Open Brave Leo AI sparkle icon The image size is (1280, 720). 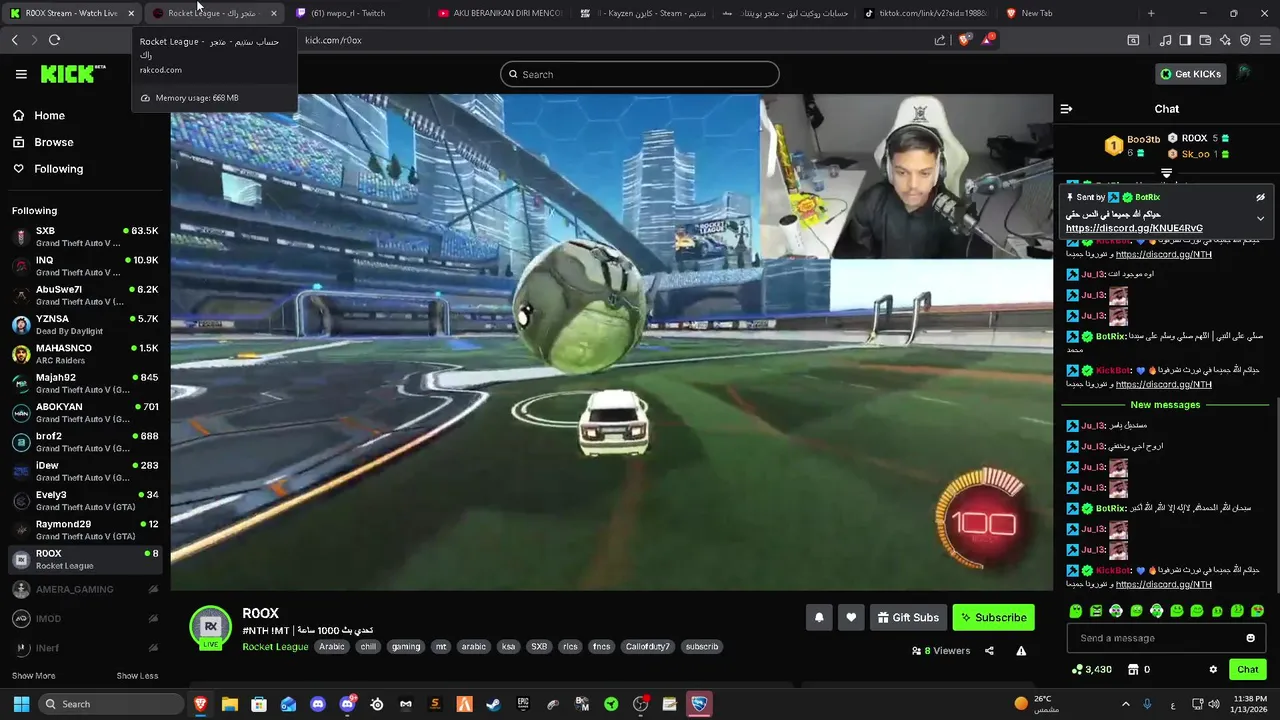coord(1225,40)
